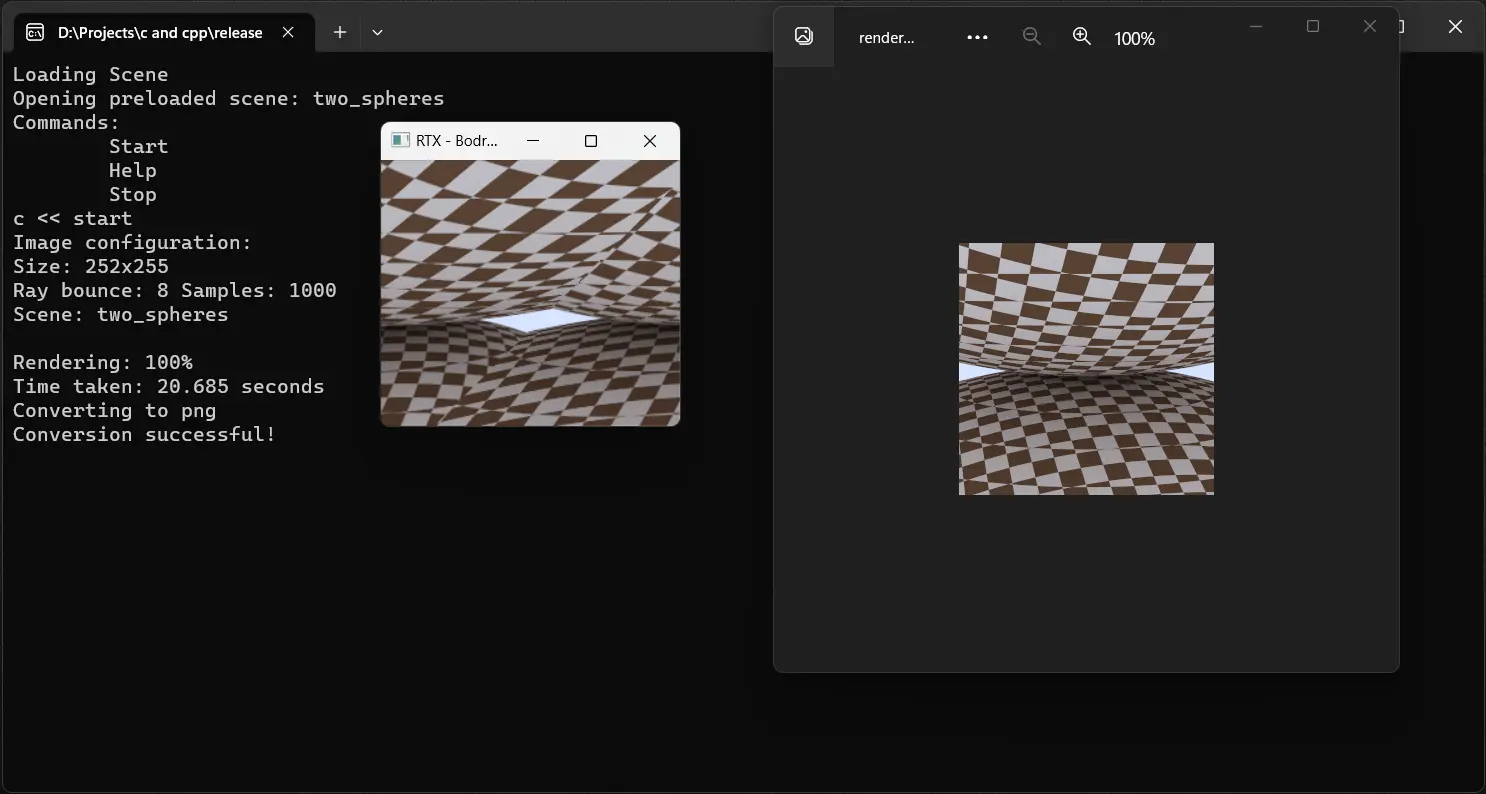The image size is (1486, 794).
Task: Expand the terminal profiles dropdown chevron
Action: coord(377,32)
